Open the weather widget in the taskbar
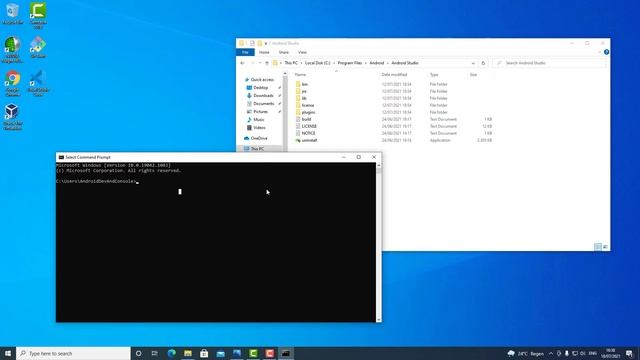The height and width of the screenshot is (360, 640). (526, 353)
